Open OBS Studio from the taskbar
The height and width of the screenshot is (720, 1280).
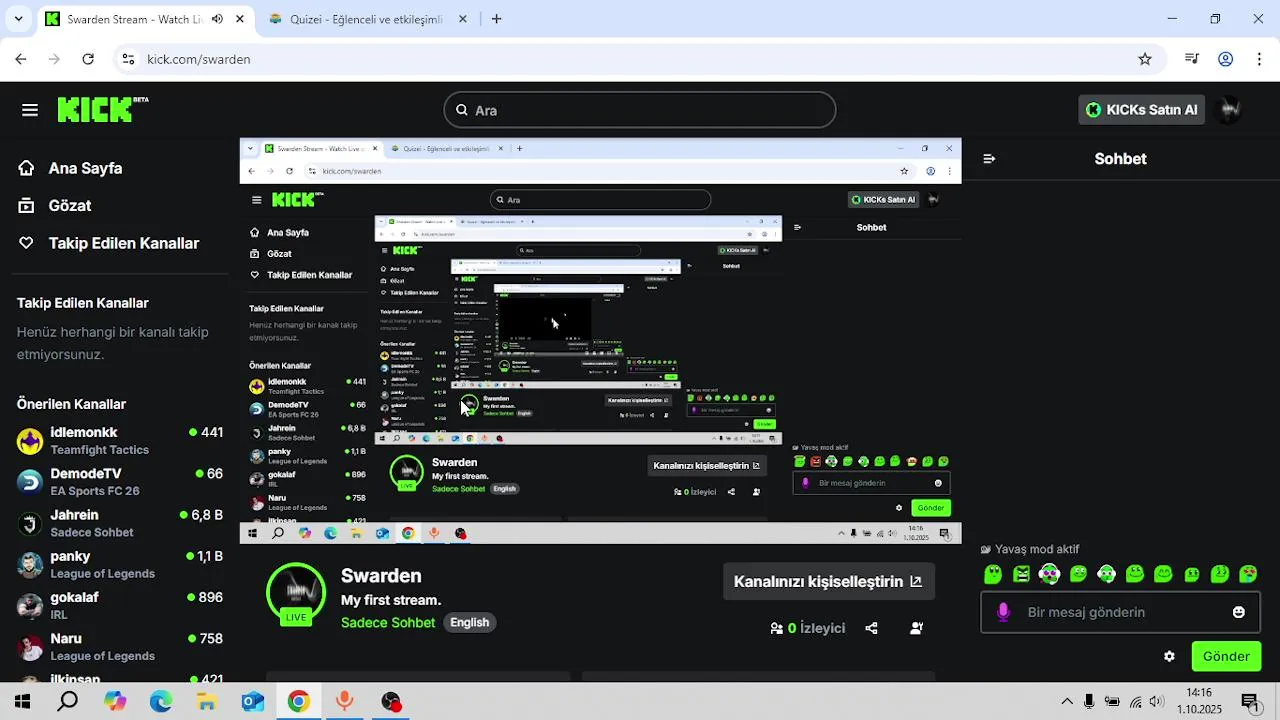click(391, 702)
